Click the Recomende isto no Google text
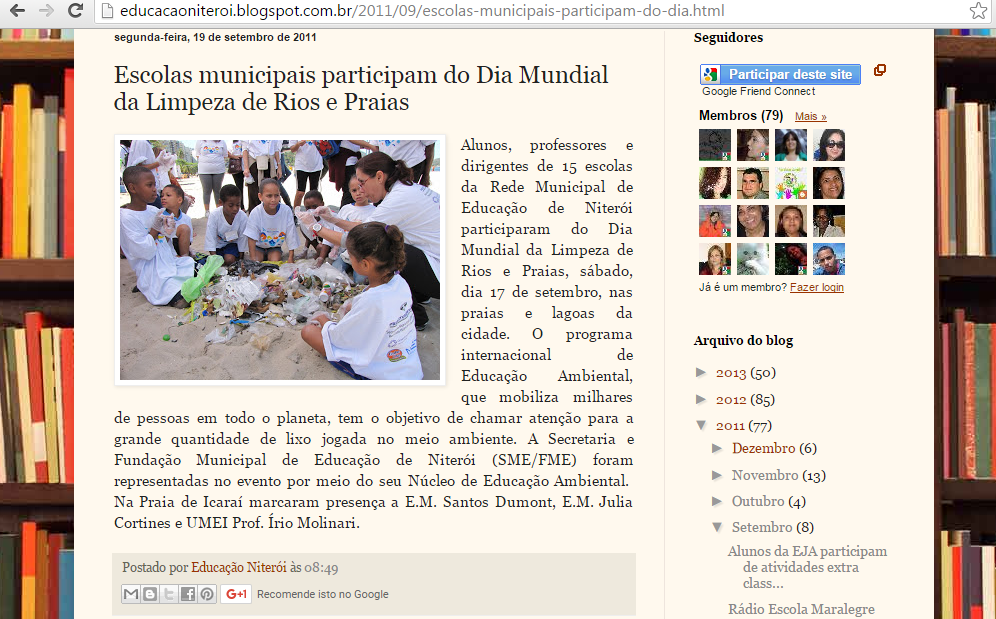Screen dimensions: 996x619 (323, 594)
